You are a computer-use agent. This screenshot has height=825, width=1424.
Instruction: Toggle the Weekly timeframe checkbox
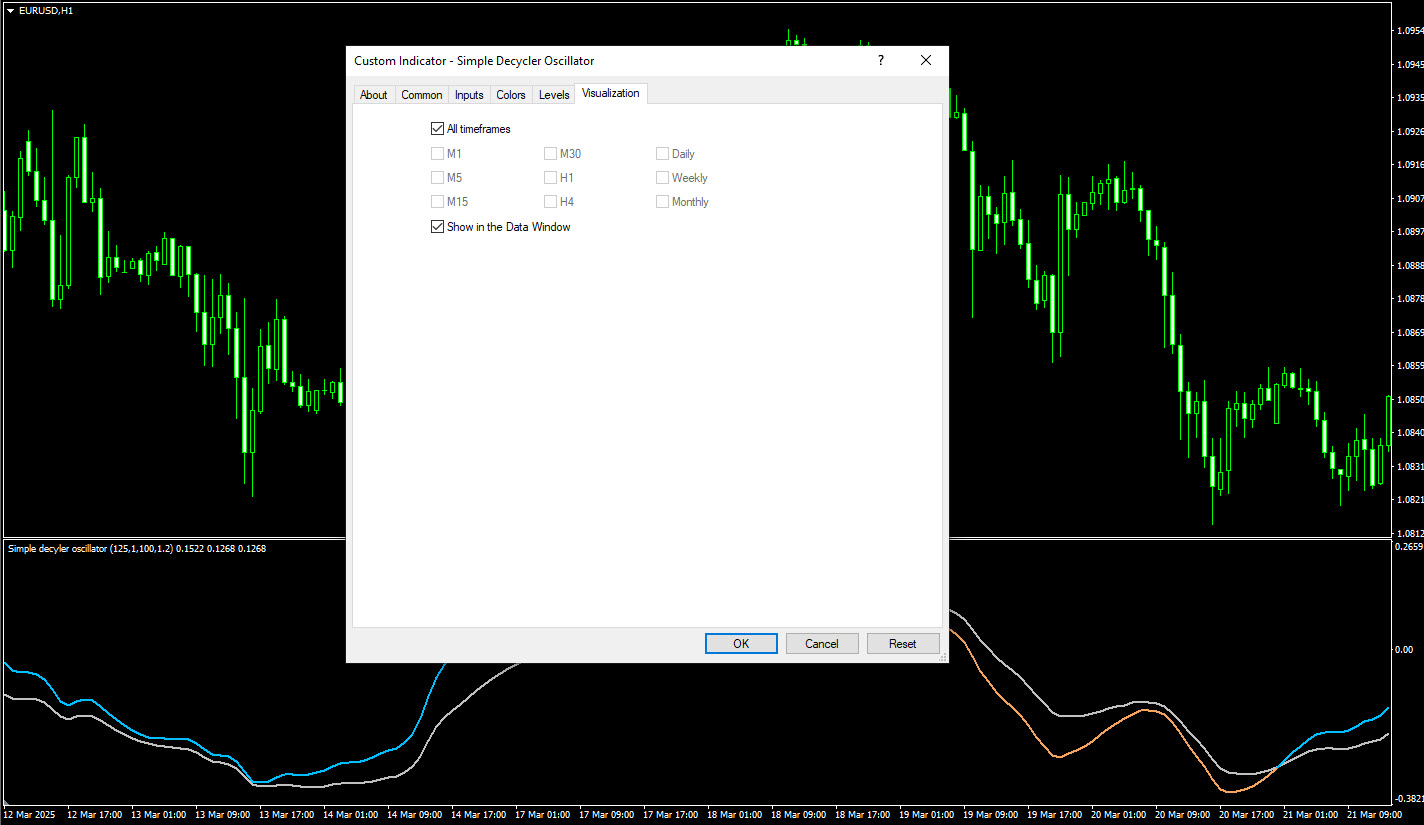pos(662,178)
